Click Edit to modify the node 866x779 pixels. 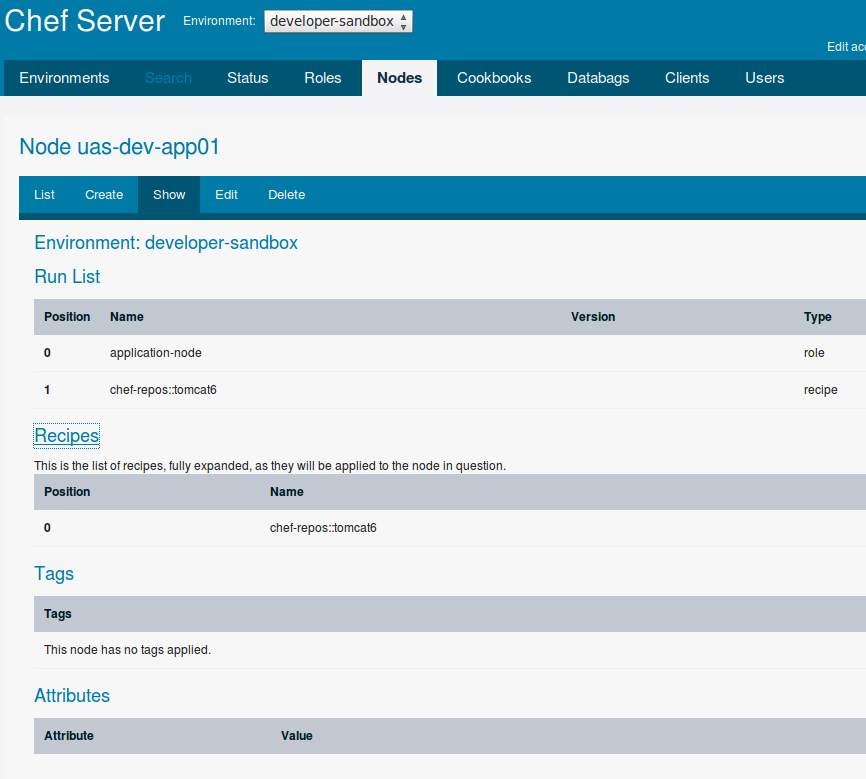[x=226, y=194]
